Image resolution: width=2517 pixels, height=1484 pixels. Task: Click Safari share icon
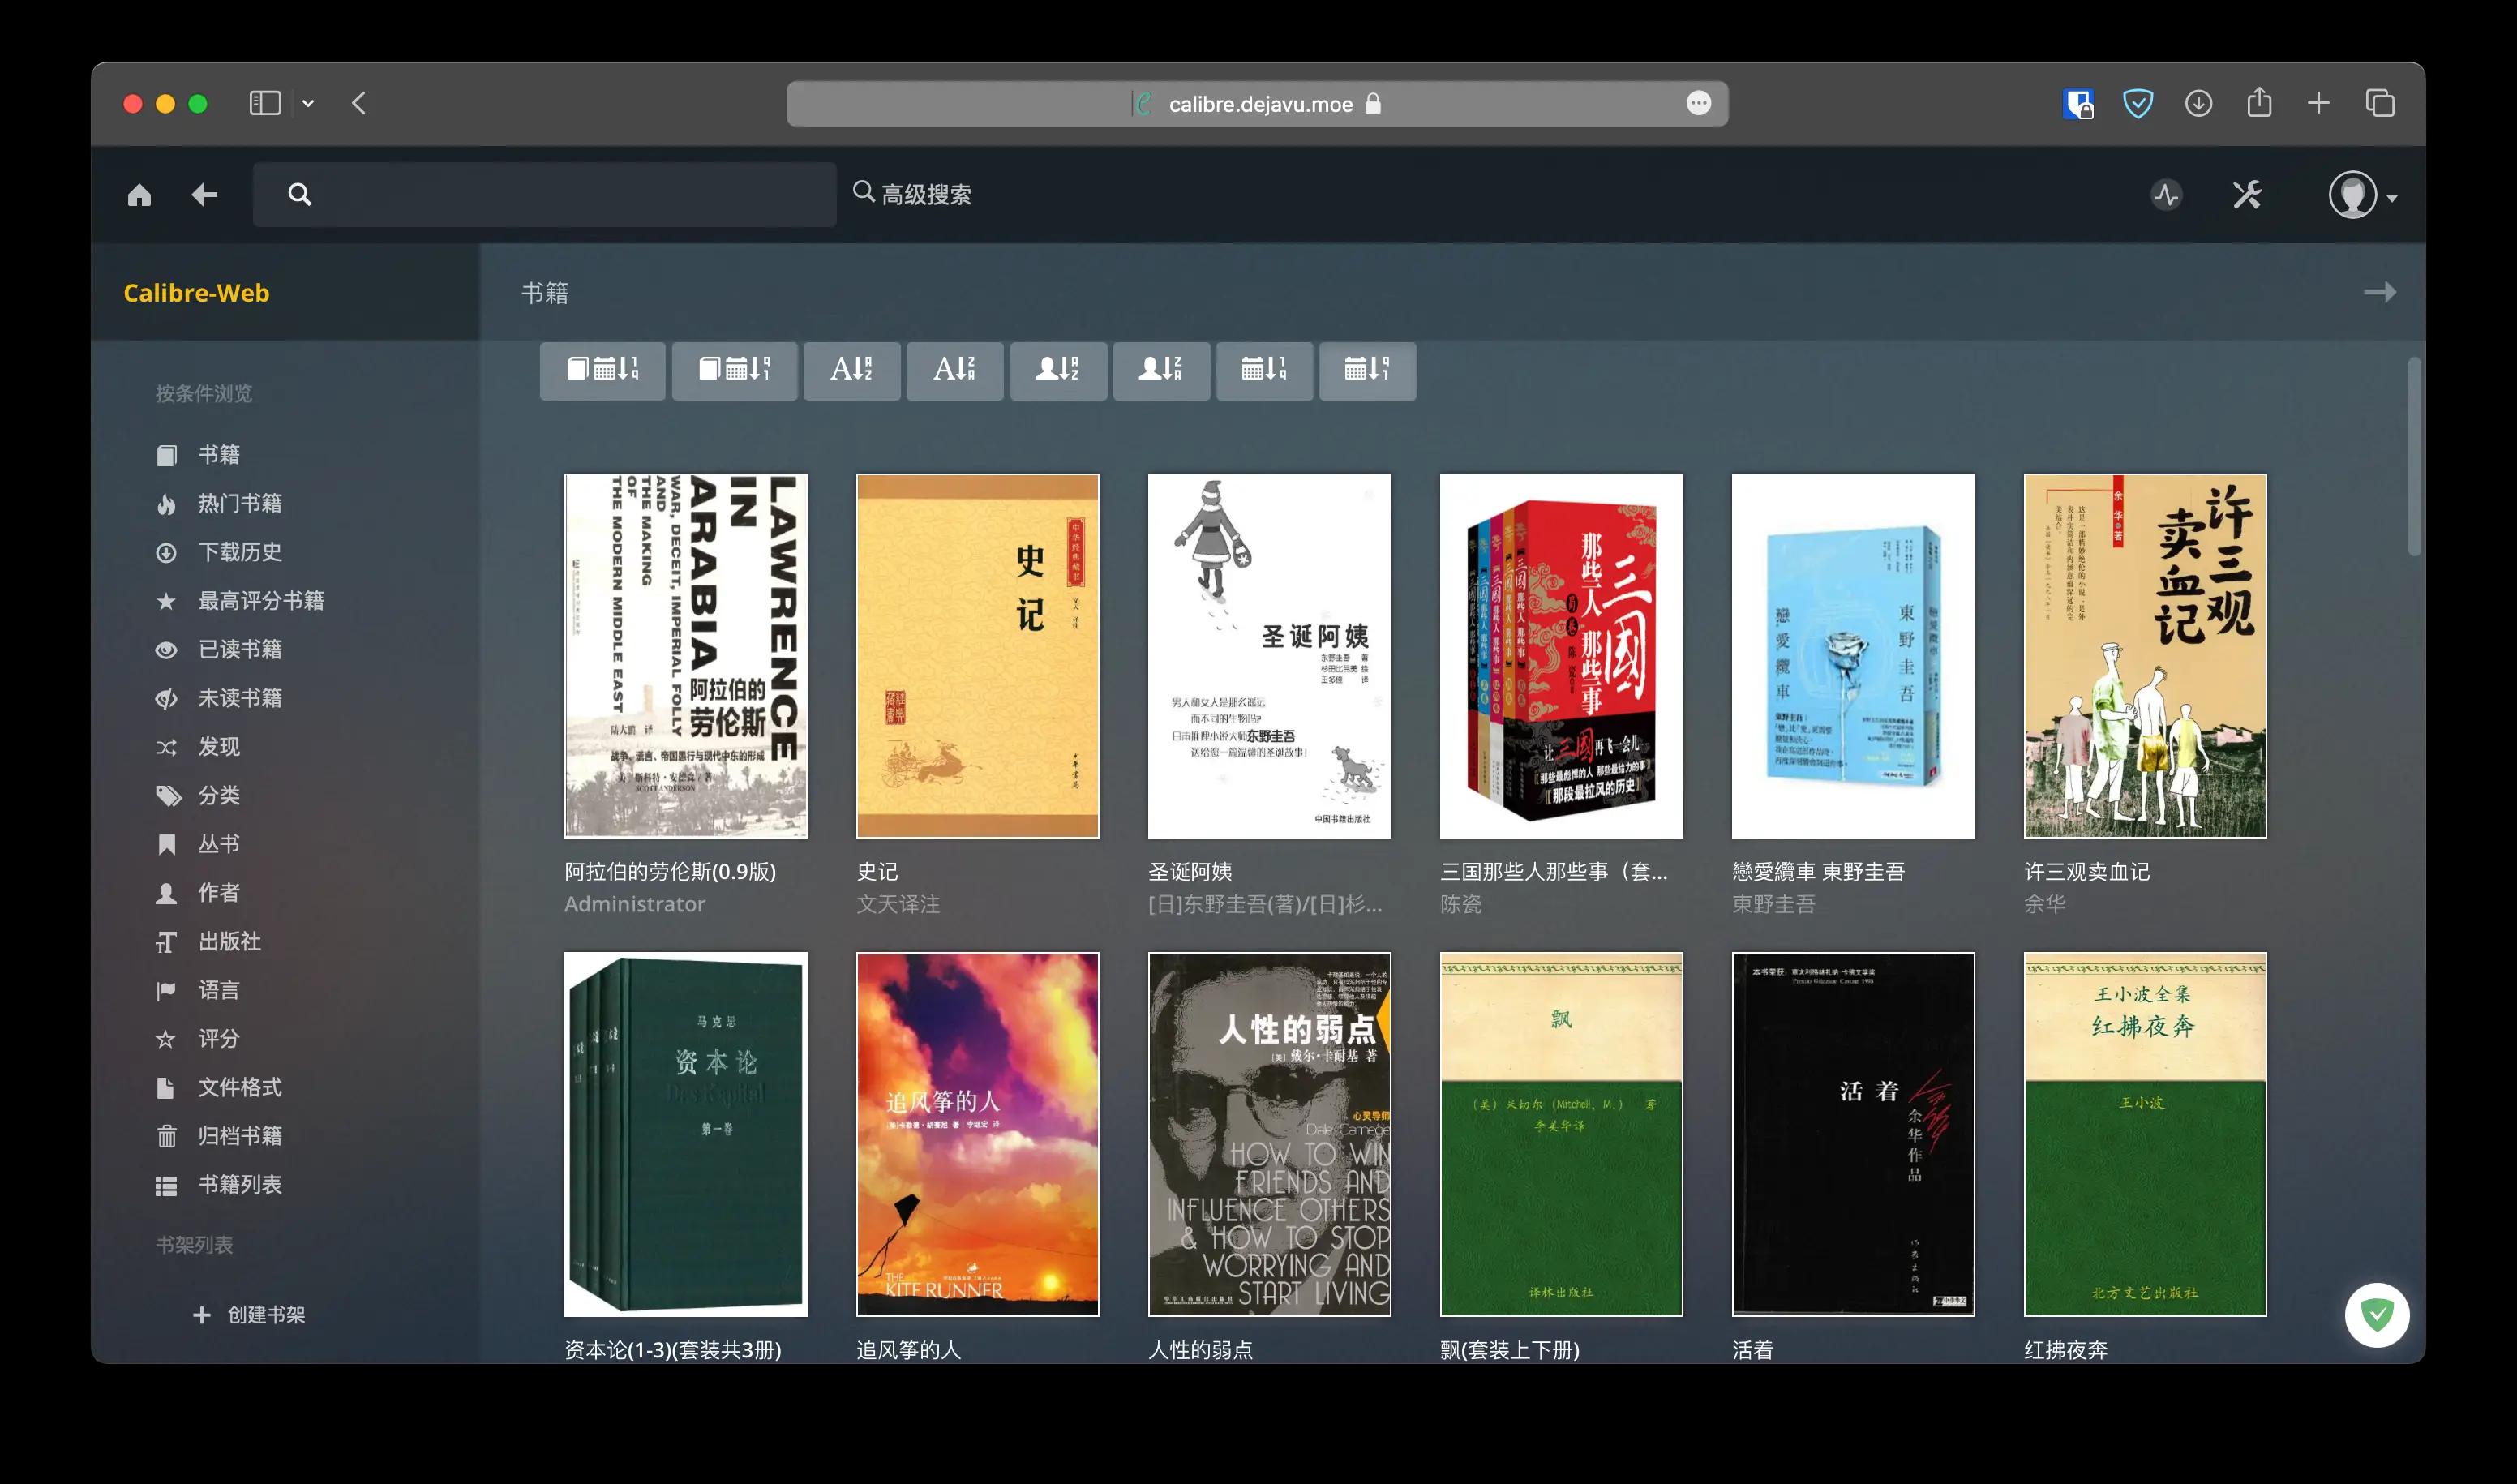pos(2259,102)
